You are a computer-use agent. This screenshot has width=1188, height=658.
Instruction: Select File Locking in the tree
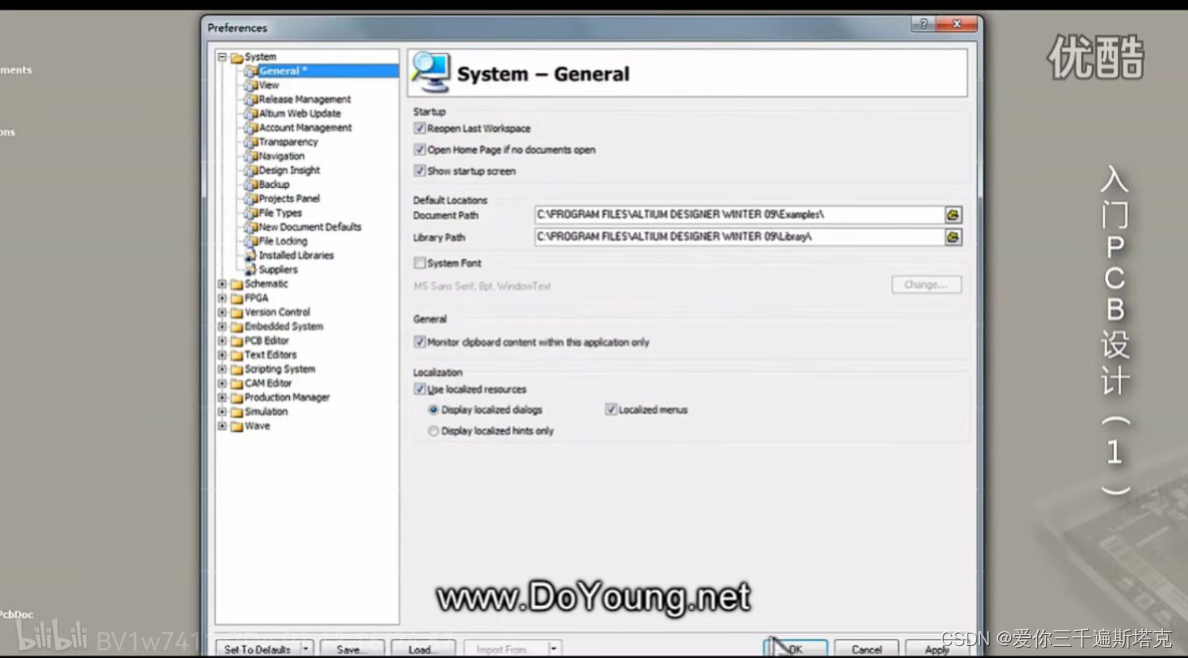(x=283, y=241)
